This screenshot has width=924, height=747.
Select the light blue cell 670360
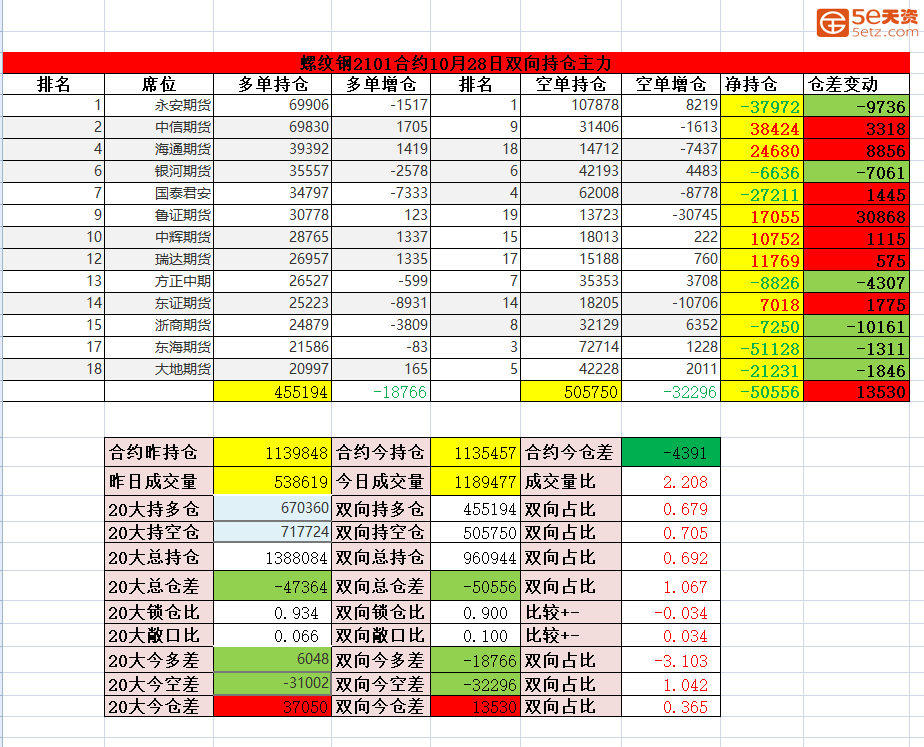click(x=273, y=508)
